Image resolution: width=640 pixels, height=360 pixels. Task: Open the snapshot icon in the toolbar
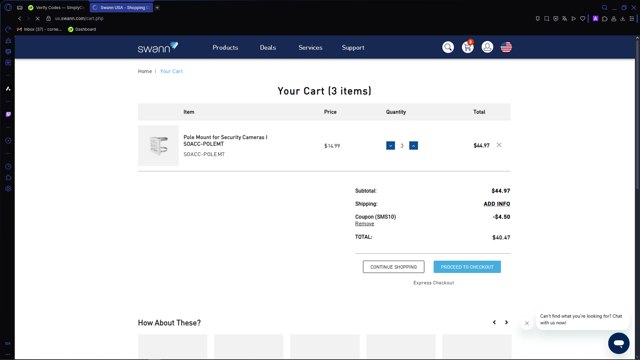click(547, 18)
